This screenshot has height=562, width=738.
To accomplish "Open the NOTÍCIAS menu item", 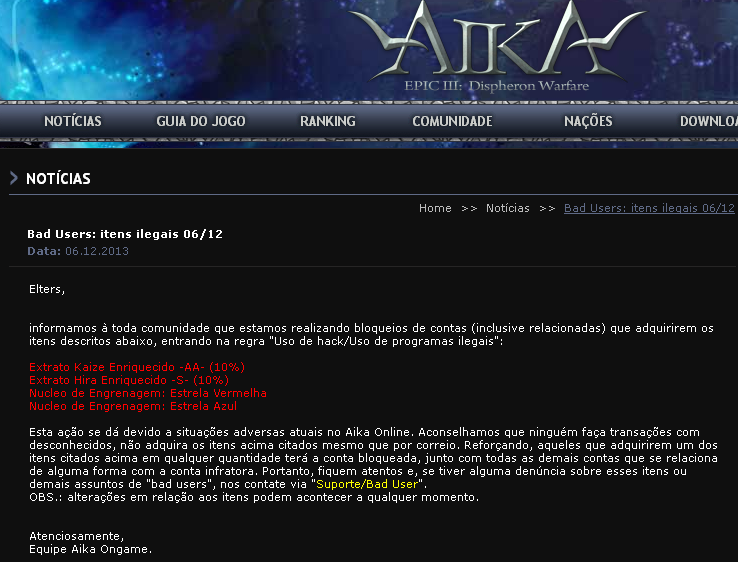I will (x=73, y=121).
